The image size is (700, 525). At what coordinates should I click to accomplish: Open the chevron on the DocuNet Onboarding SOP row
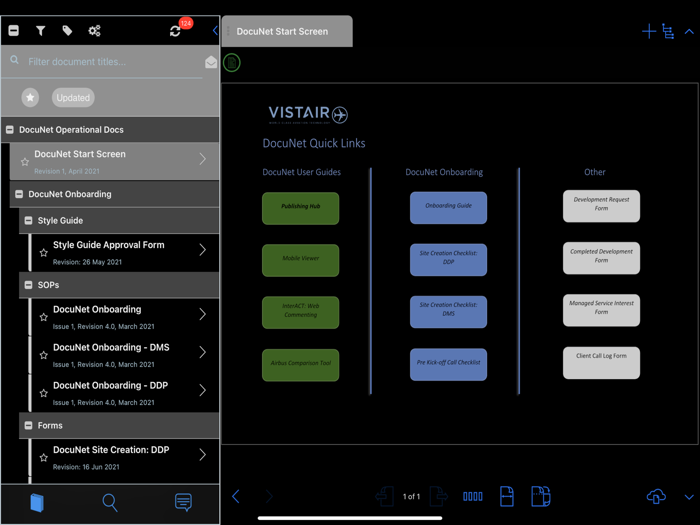click(203, 314)
